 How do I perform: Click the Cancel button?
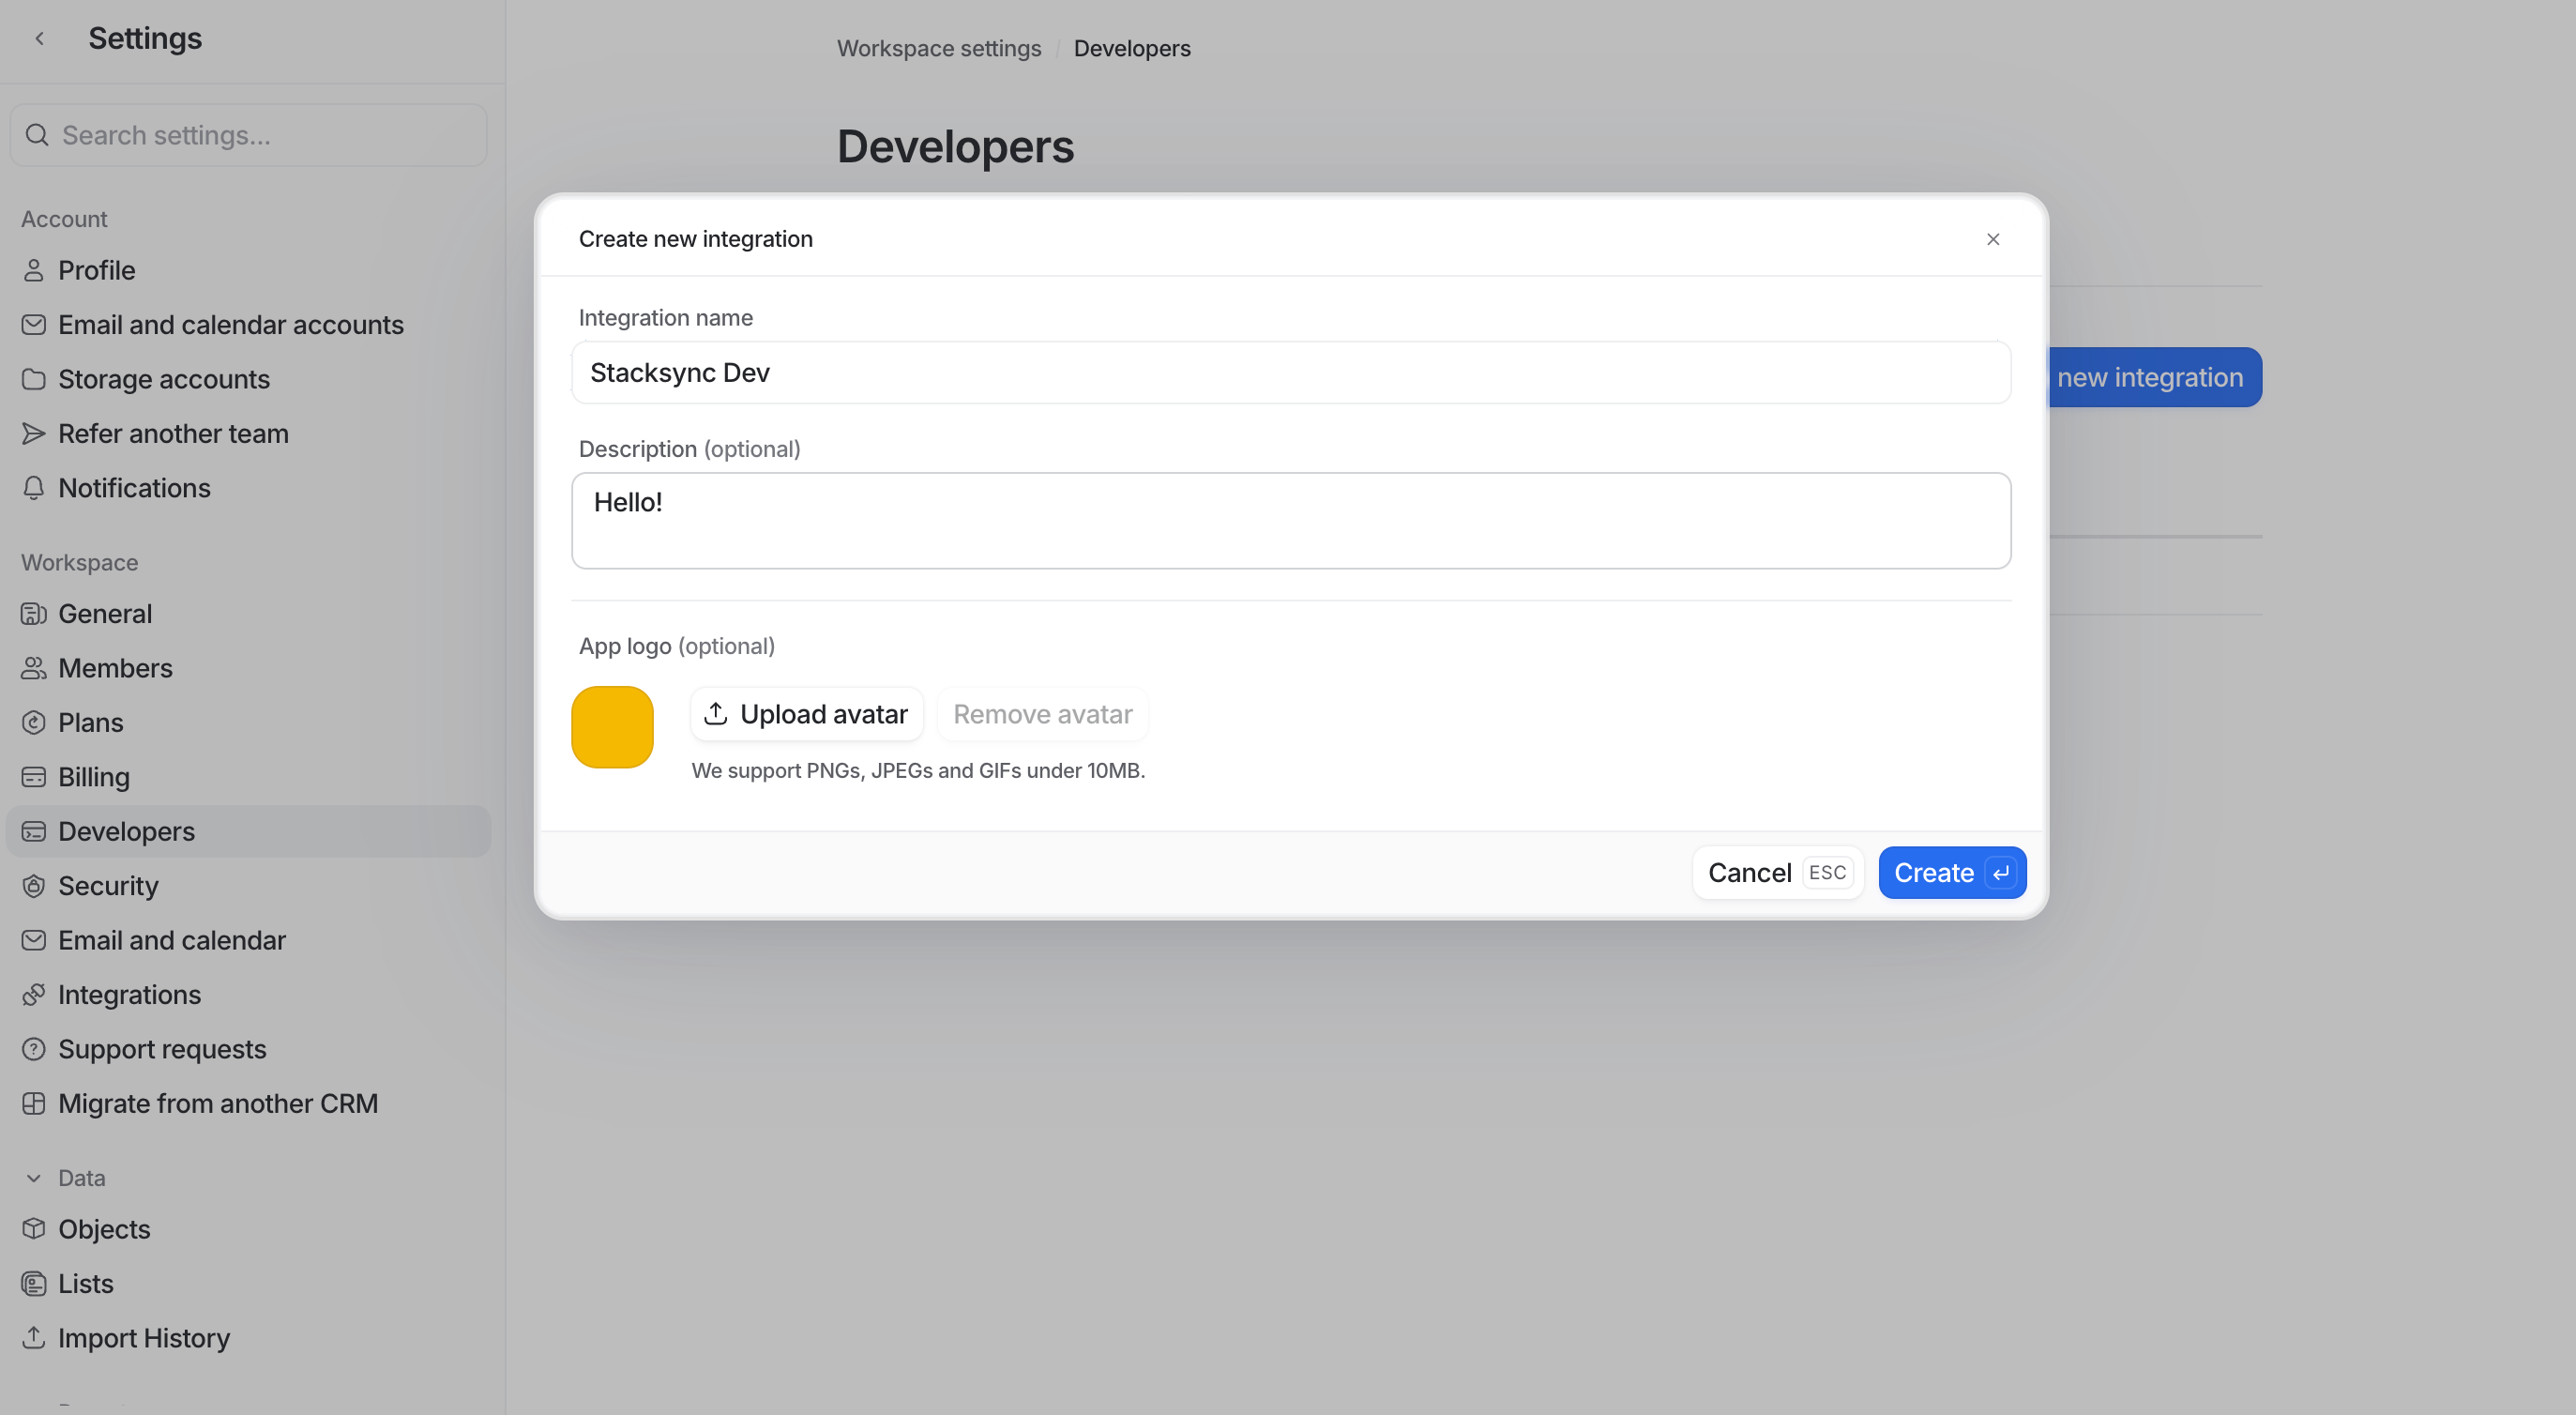[x=1749, y=872]
